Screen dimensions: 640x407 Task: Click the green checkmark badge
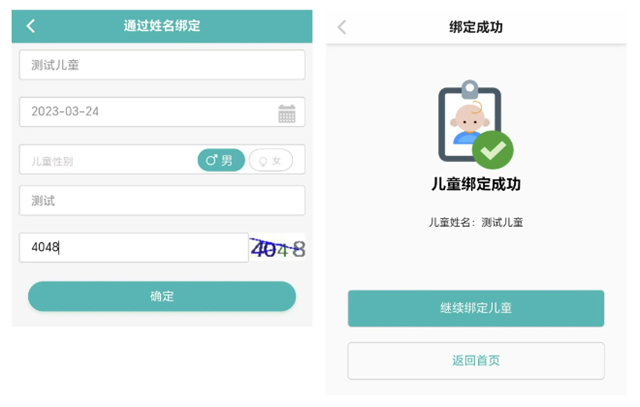point(493,150)
